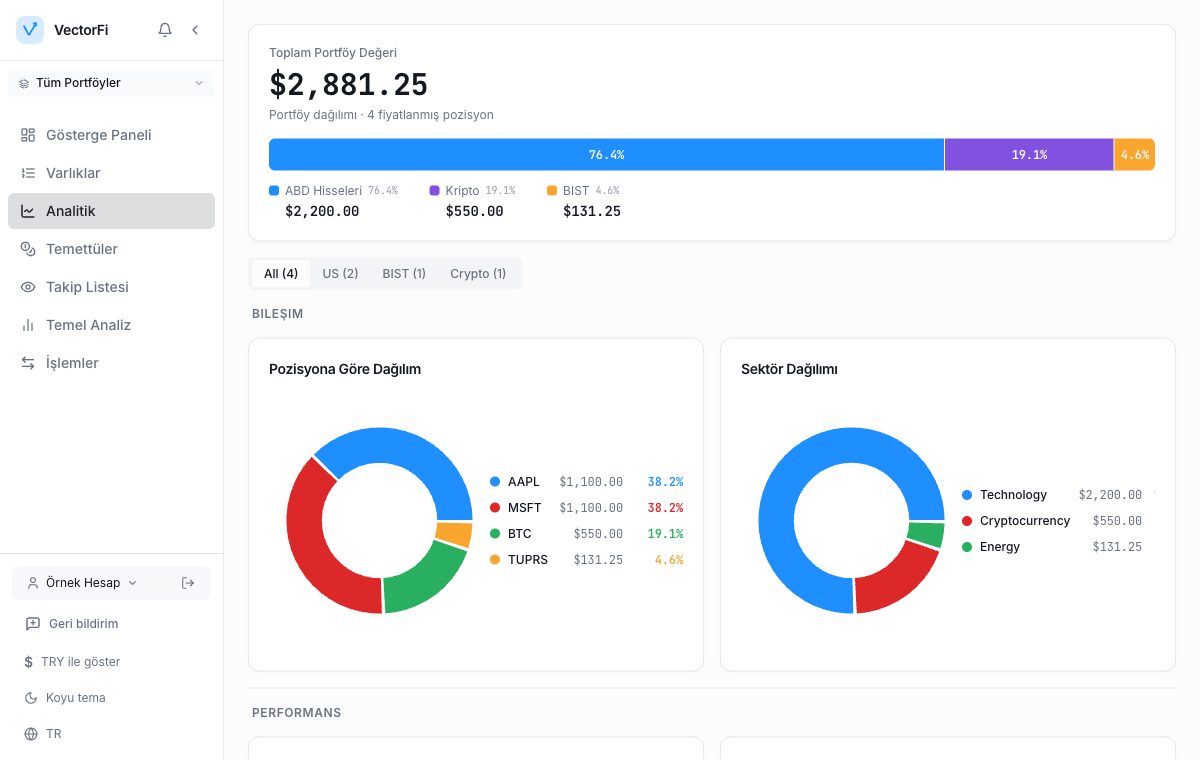This screenshot has height=760, width=1200.
Task: Click the MSFT legend label
Action: (x=524, y=508)
